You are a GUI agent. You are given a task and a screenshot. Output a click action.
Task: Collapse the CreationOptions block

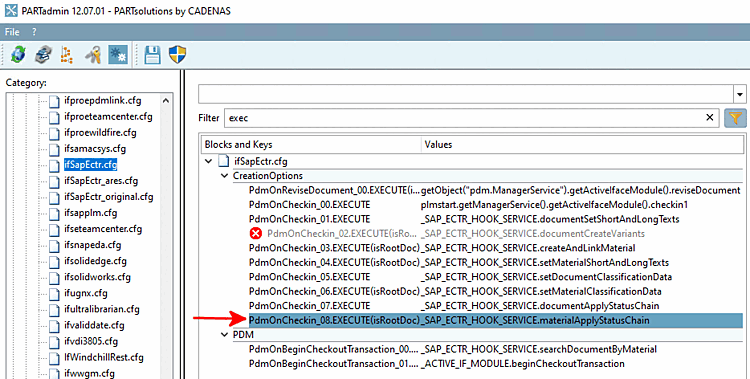click(x=224, y=176)
